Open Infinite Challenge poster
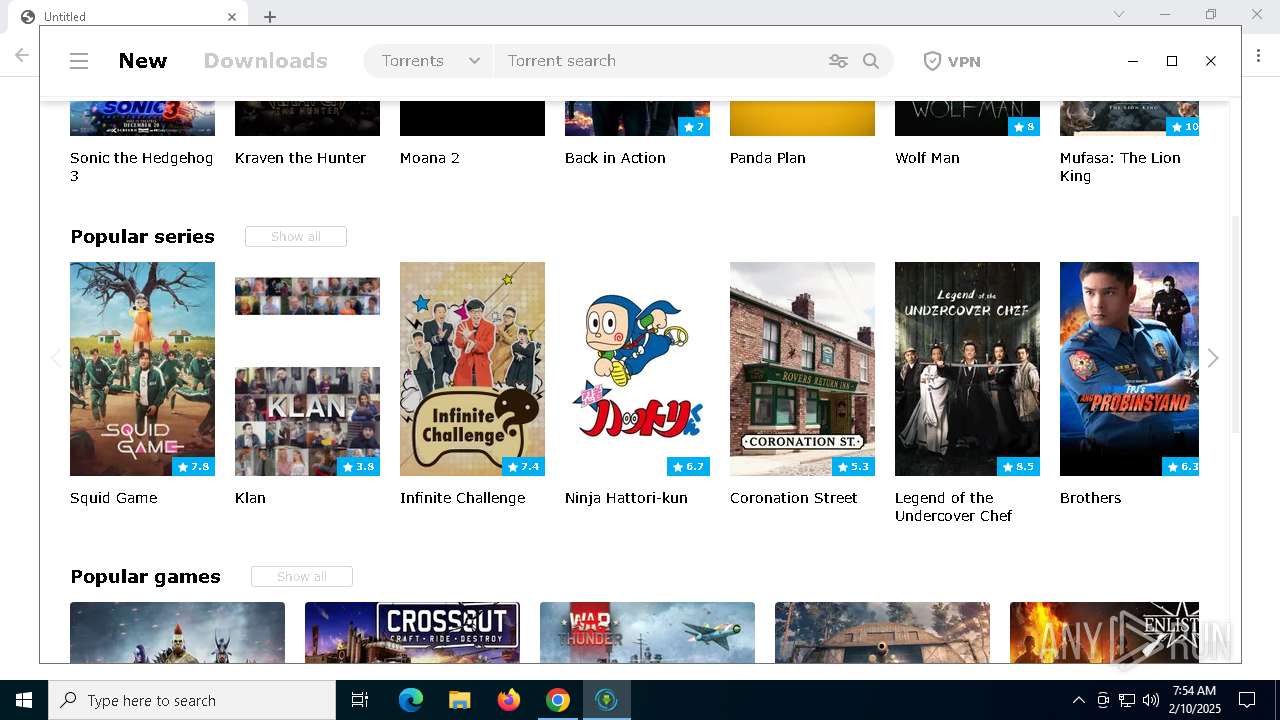This screenshot has width=1280, height=720. (472, 369)
